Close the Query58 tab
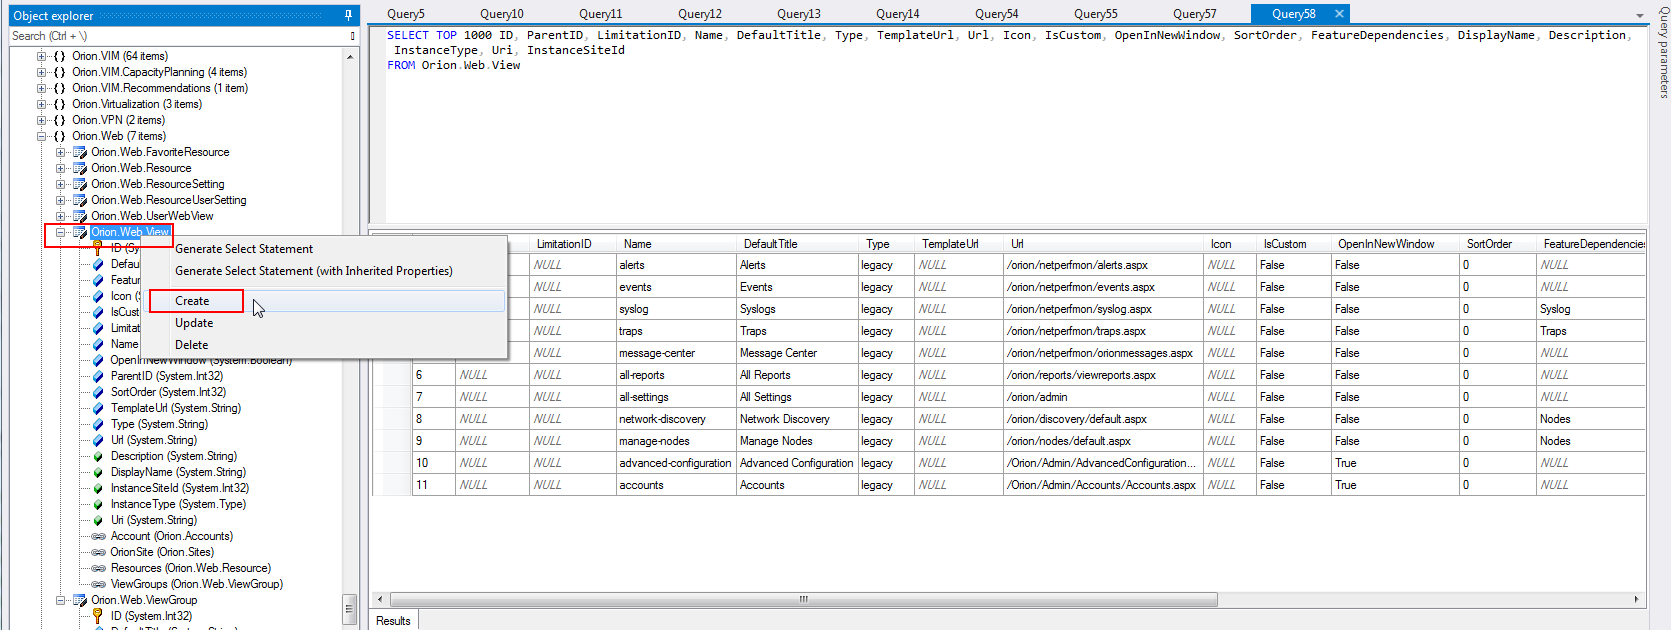The image size is (1671, 630). point(1339,14)
